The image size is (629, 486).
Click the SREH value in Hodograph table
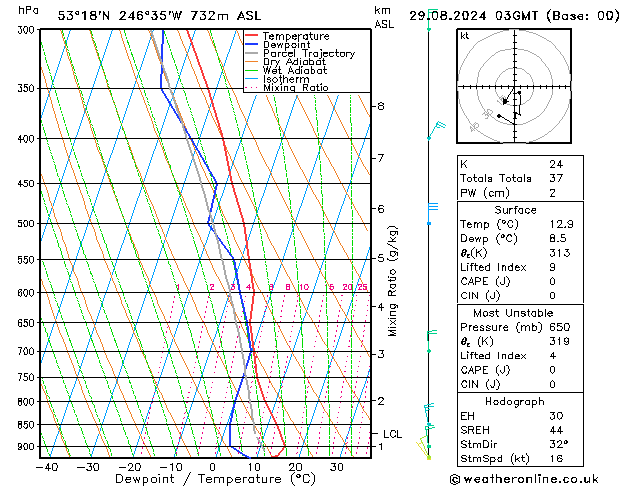click(556, 430)
